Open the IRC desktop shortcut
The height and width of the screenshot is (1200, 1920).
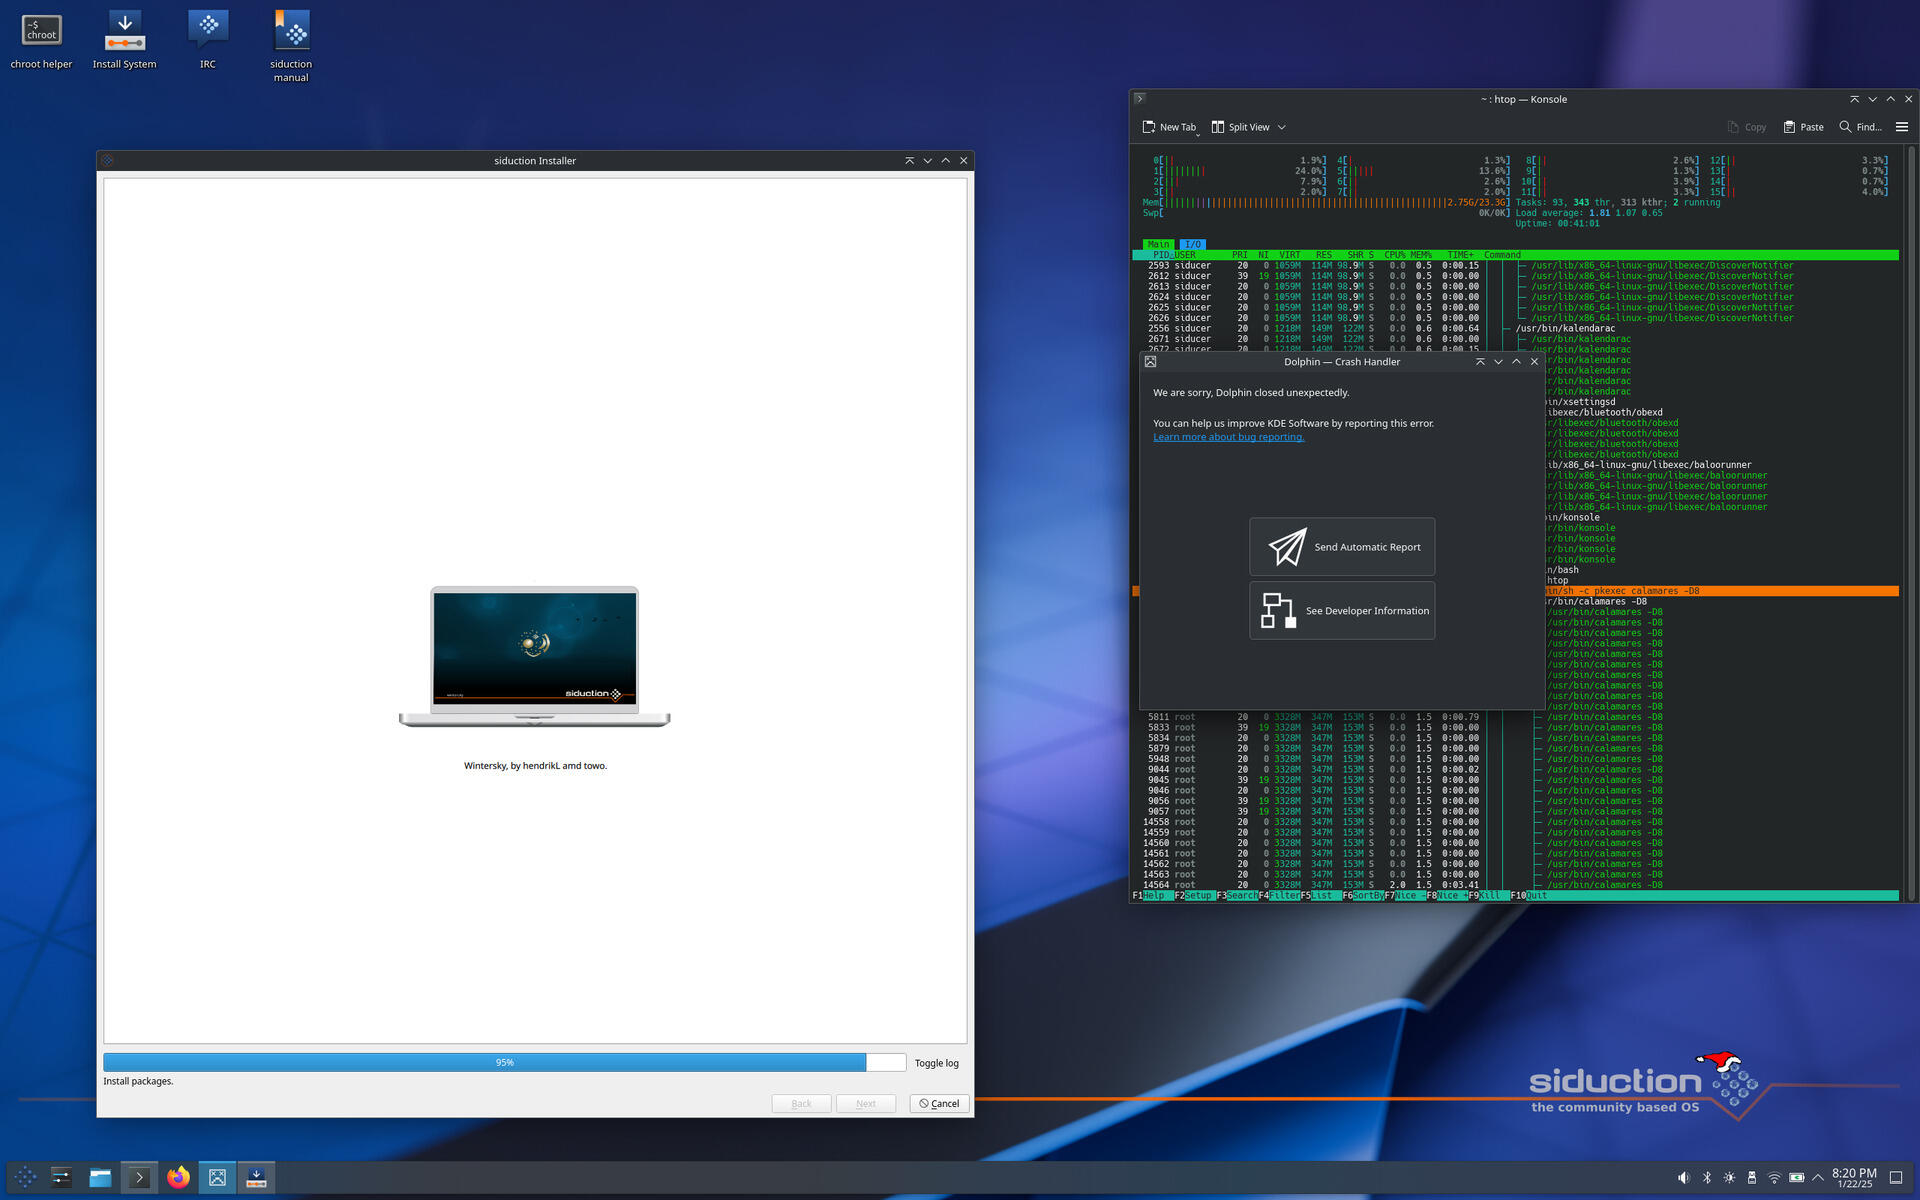pos(208,42)
